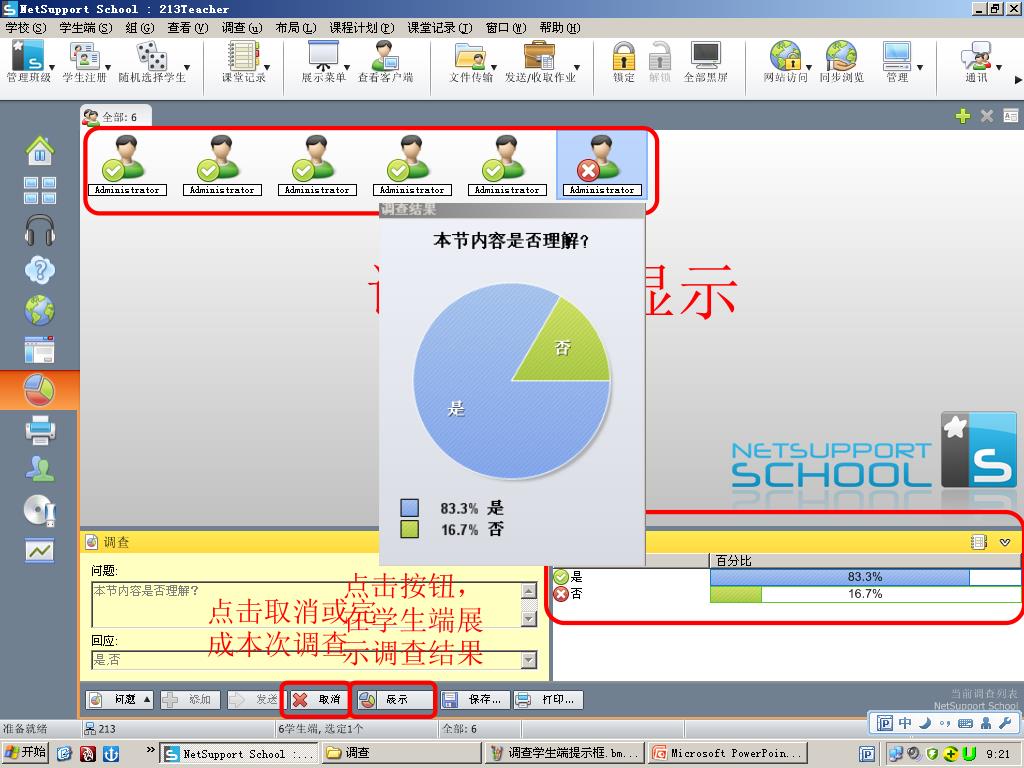The image size is (1024, 768).
Task: Expand the 随机选择学生 dropdown arrow
Action: pyautogui.click(x=187, y=67)
